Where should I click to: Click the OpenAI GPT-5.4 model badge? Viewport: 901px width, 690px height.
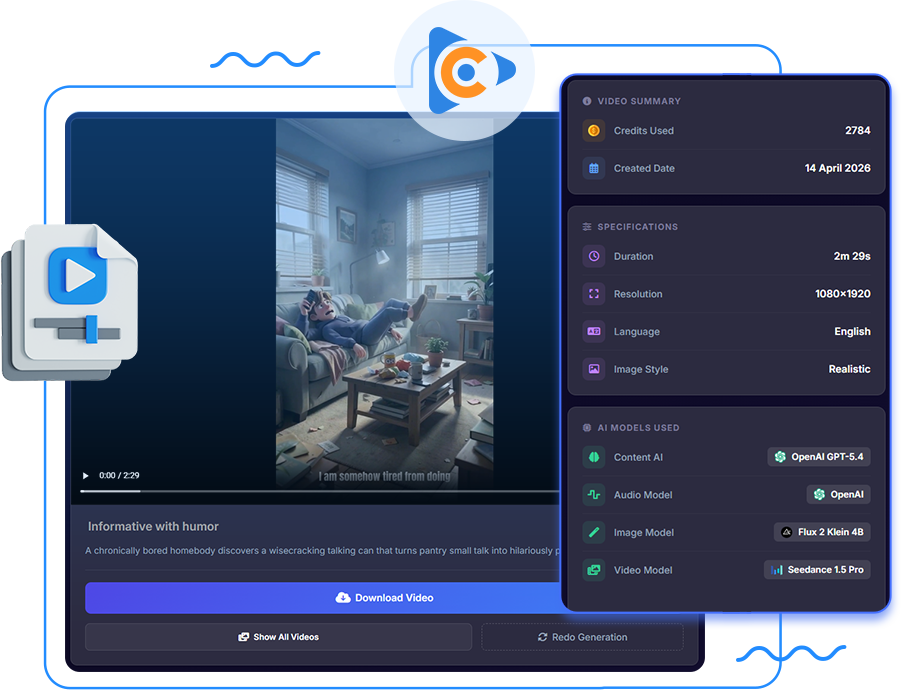[818, 457]
